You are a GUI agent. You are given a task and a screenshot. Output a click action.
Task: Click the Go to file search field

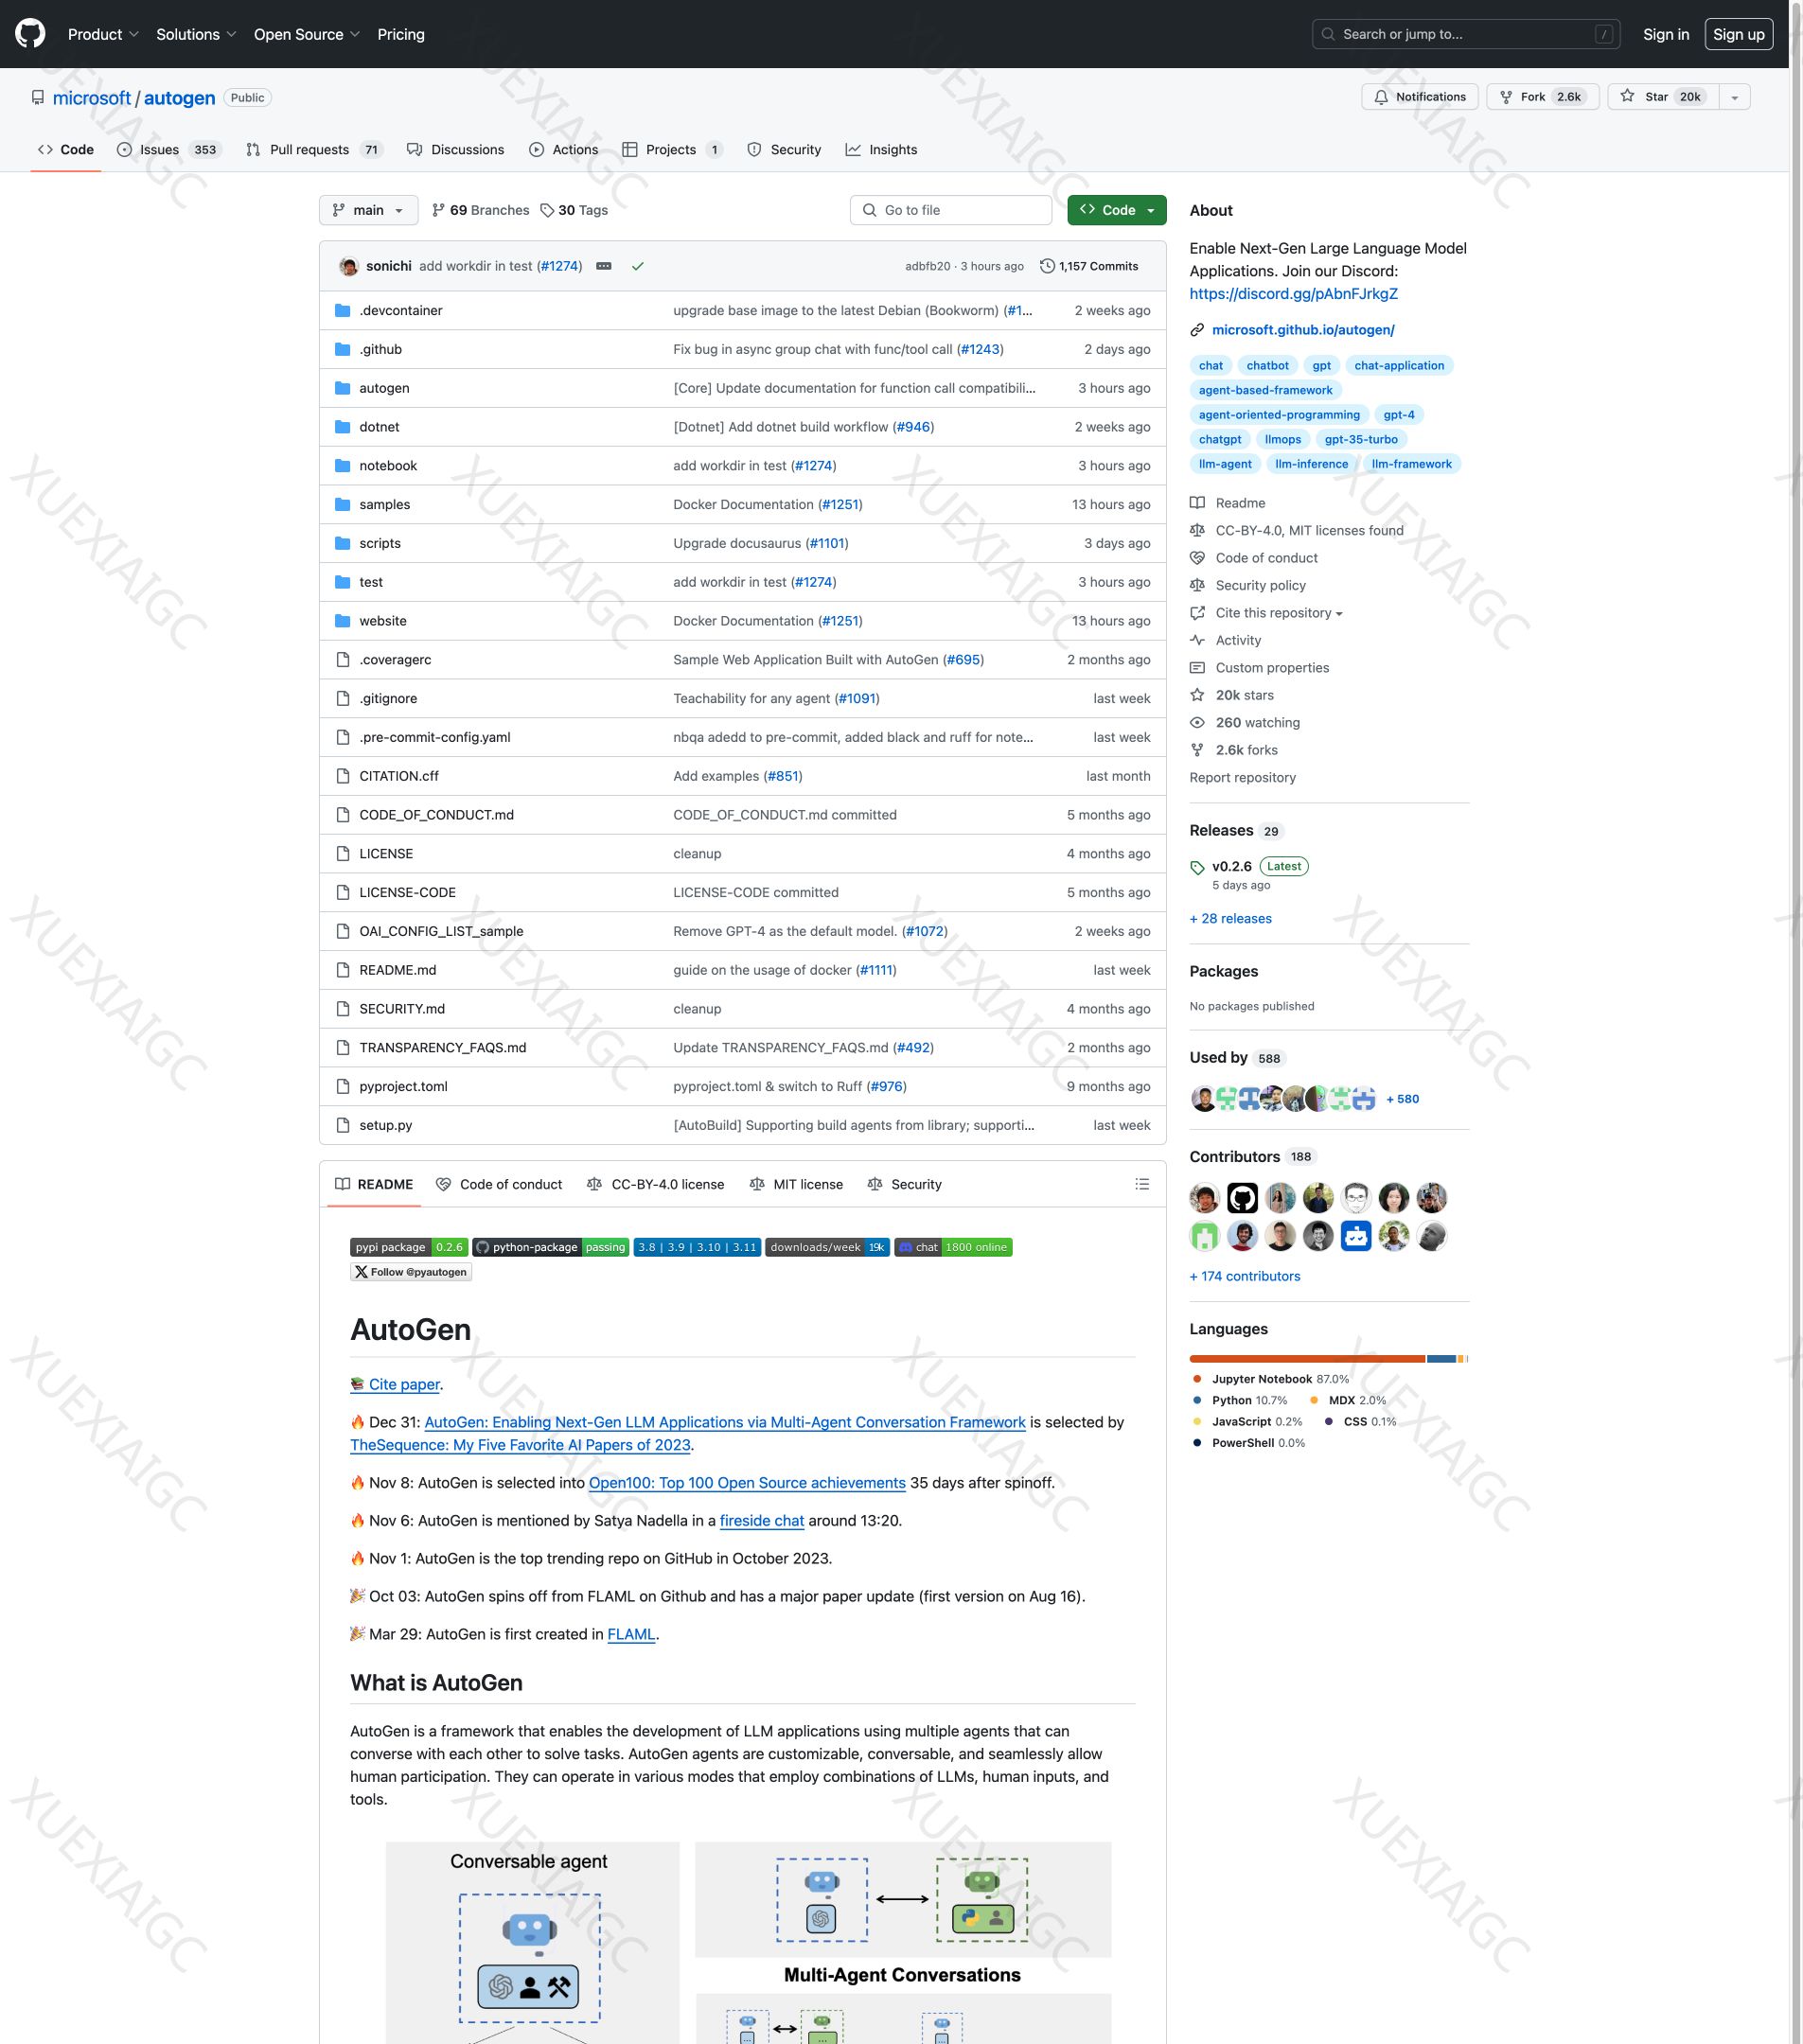[950, 210]
